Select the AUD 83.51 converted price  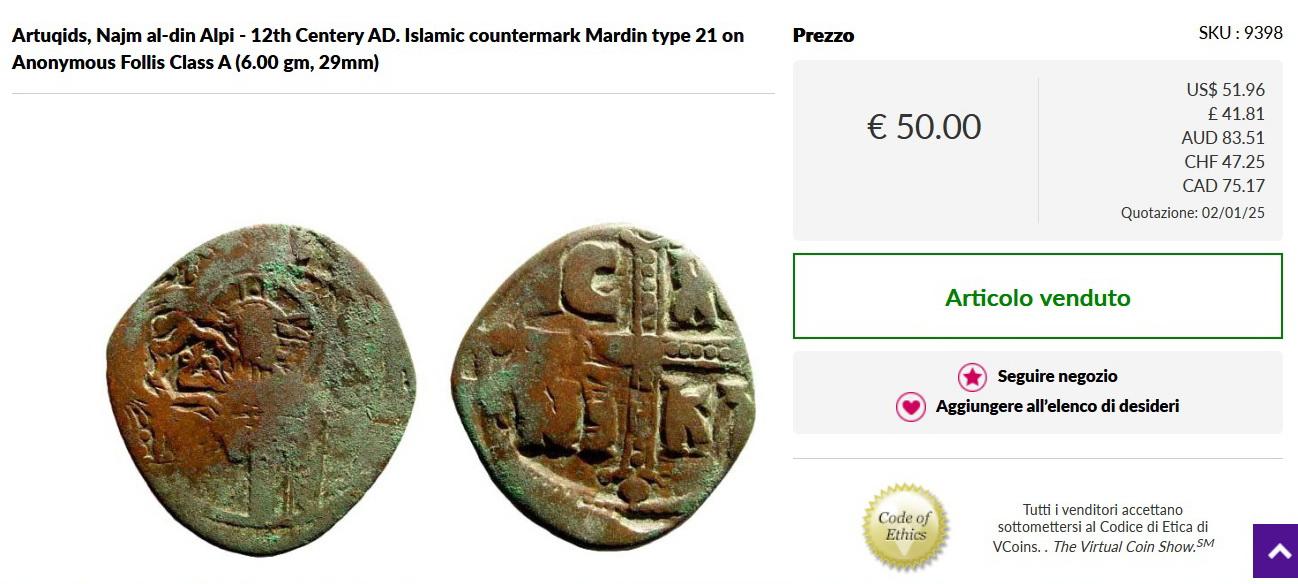pos(1223,138)
